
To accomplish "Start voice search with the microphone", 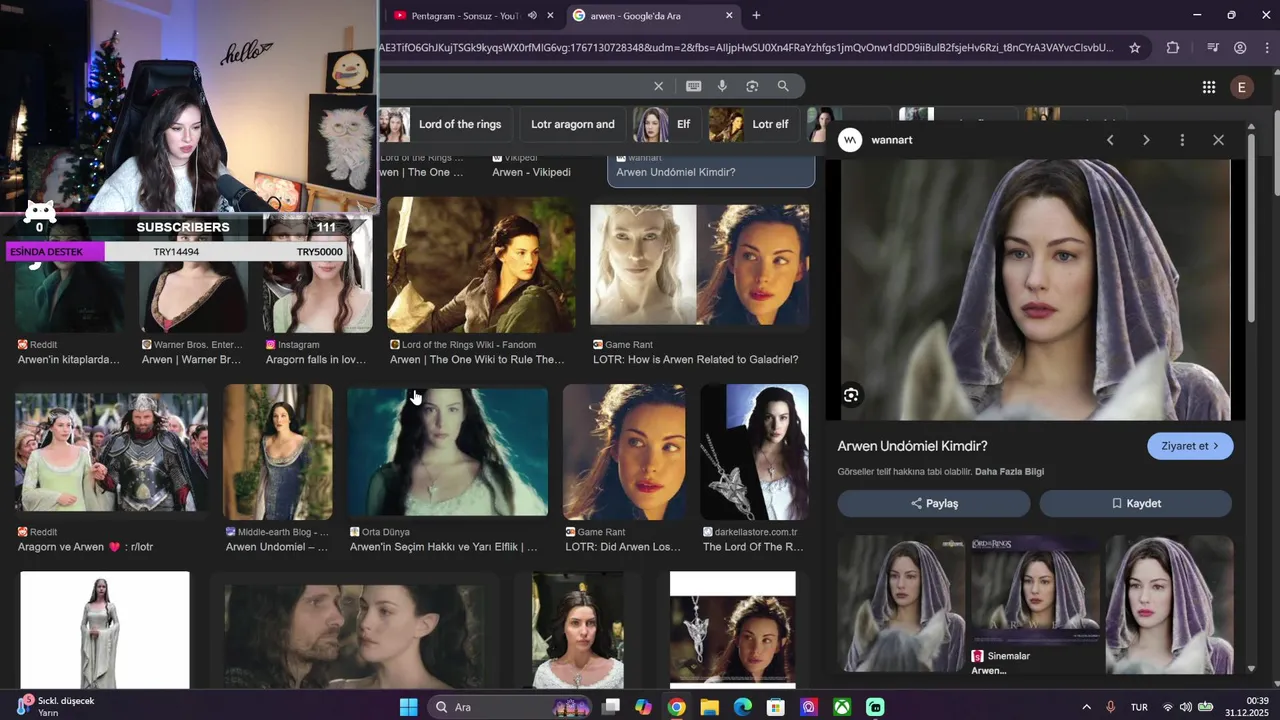I will (722, 86).
